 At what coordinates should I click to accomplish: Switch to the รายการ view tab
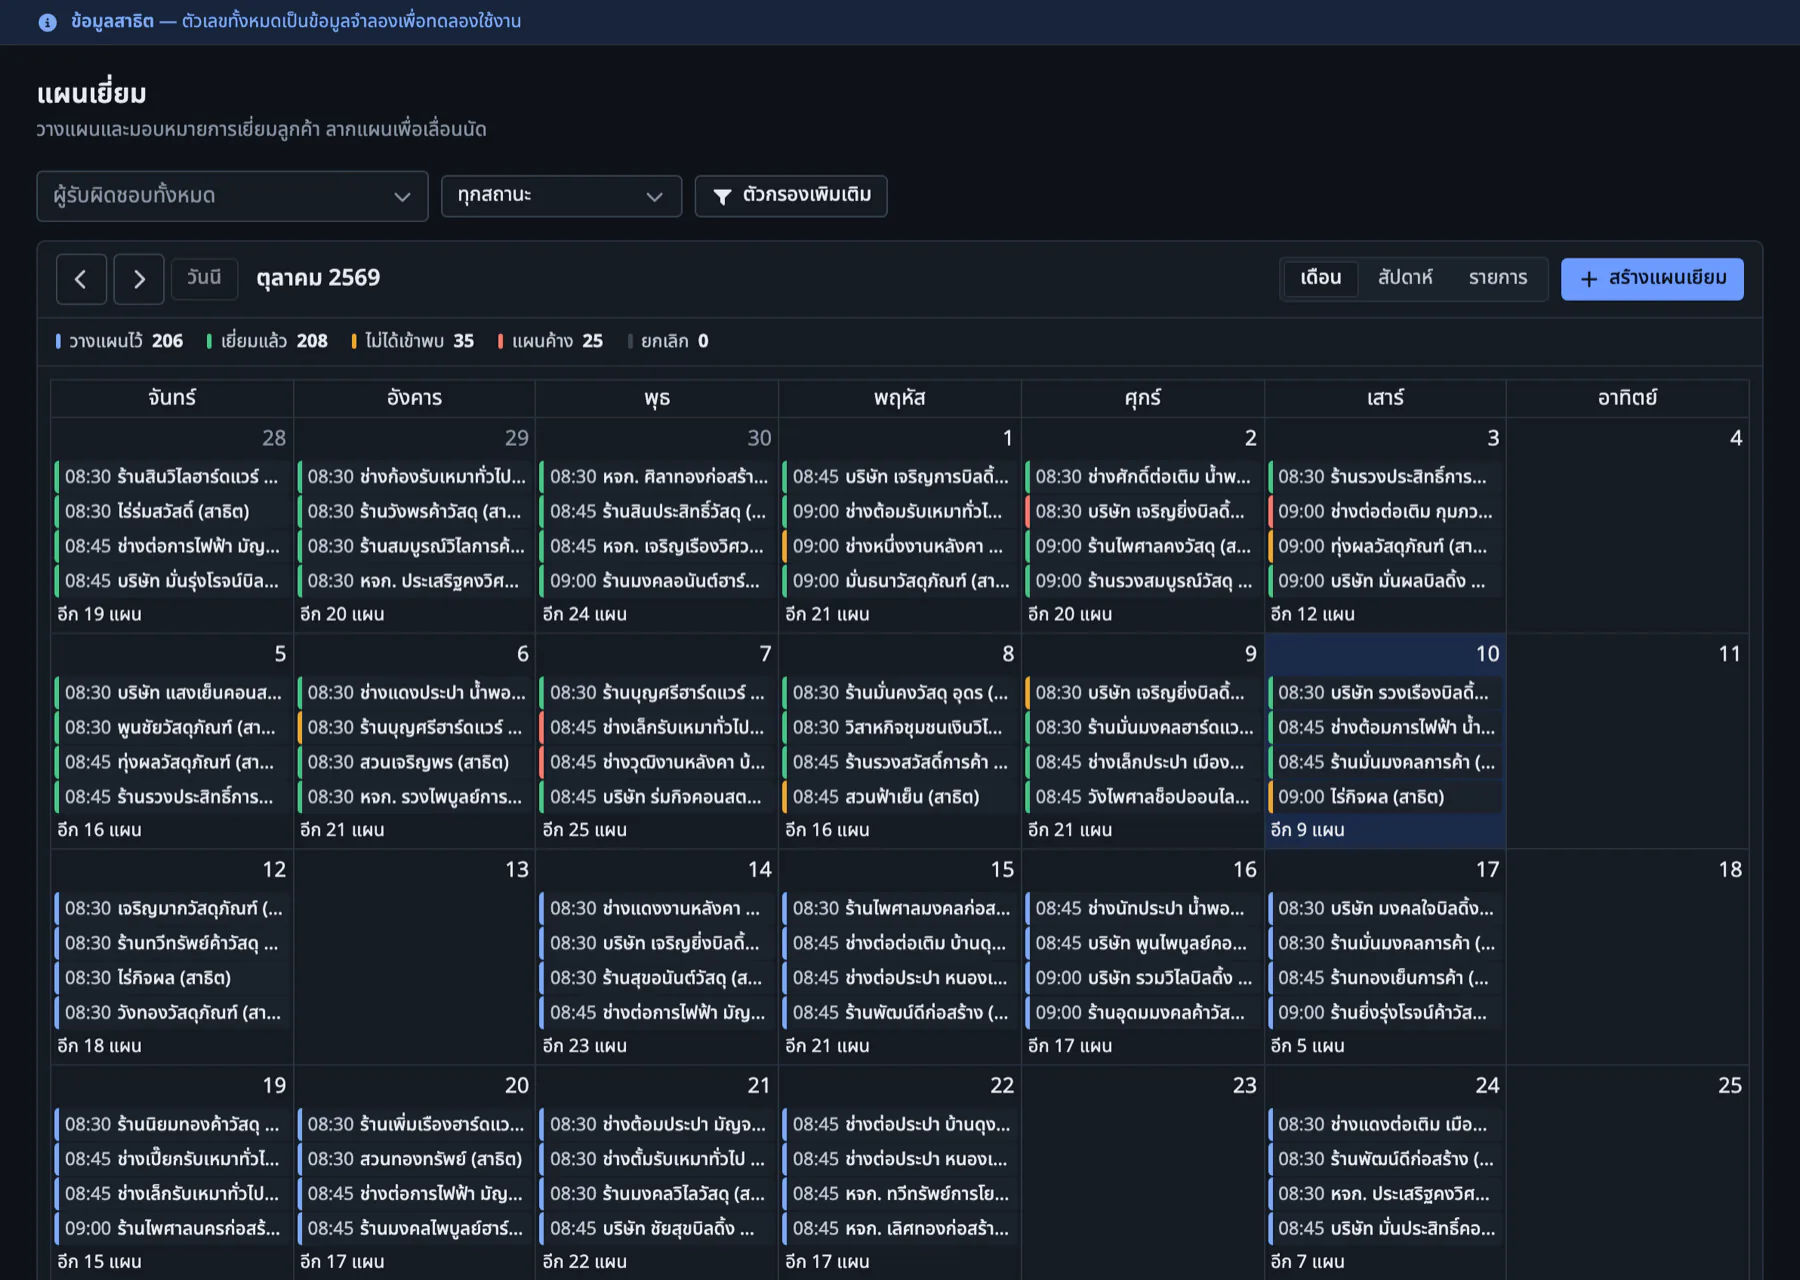(1498, 278)
